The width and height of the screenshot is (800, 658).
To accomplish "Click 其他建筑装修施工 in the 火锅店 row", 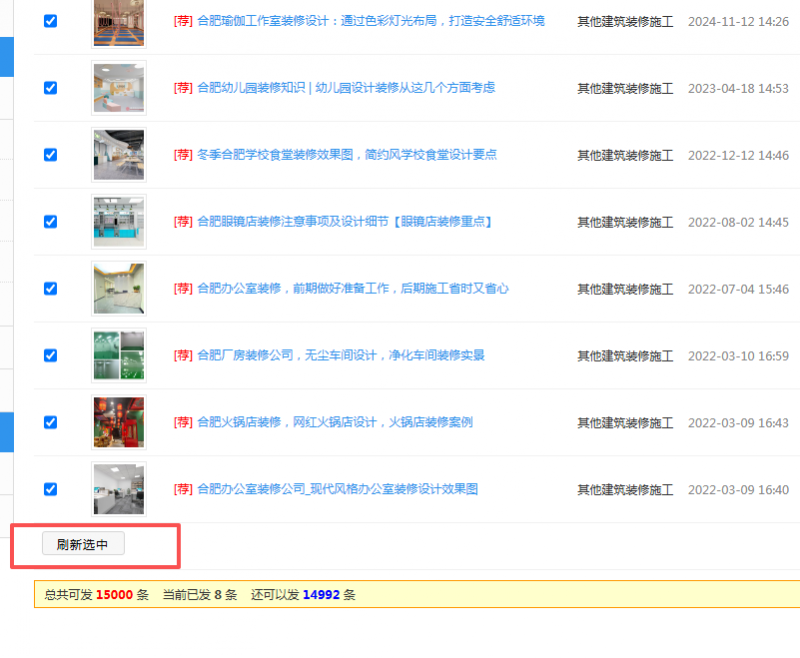I will click(625, 422).
